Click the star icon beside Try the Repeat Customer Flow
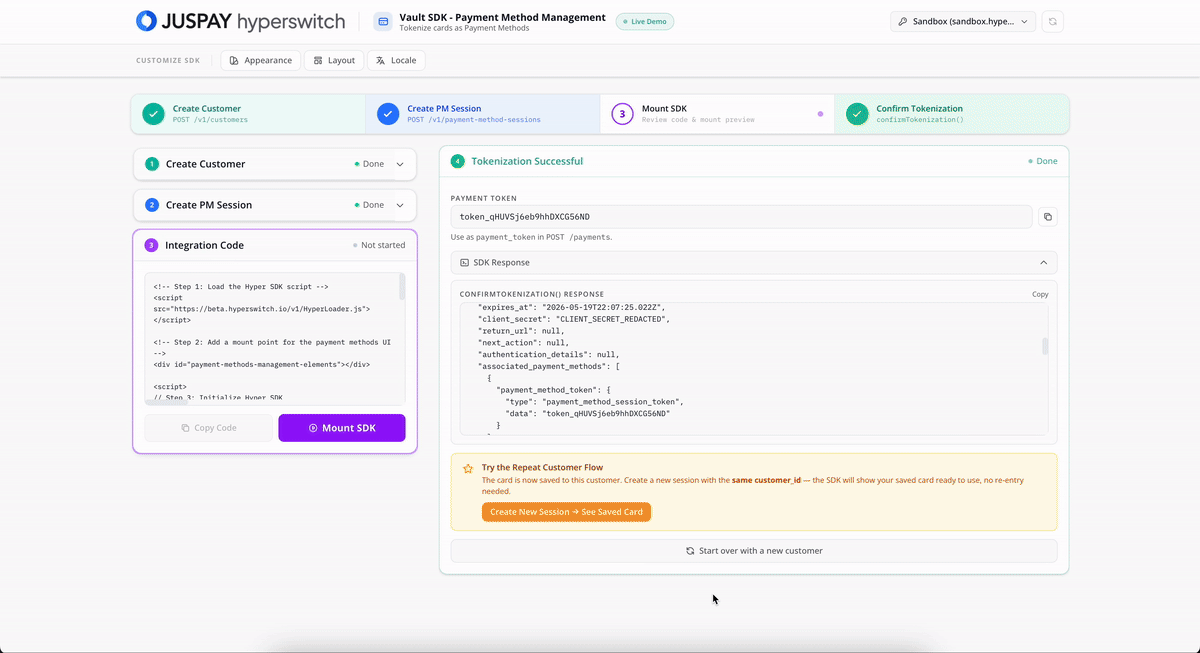The height and width of the screenshot is (653, 1200). click(x=467, y=468)
